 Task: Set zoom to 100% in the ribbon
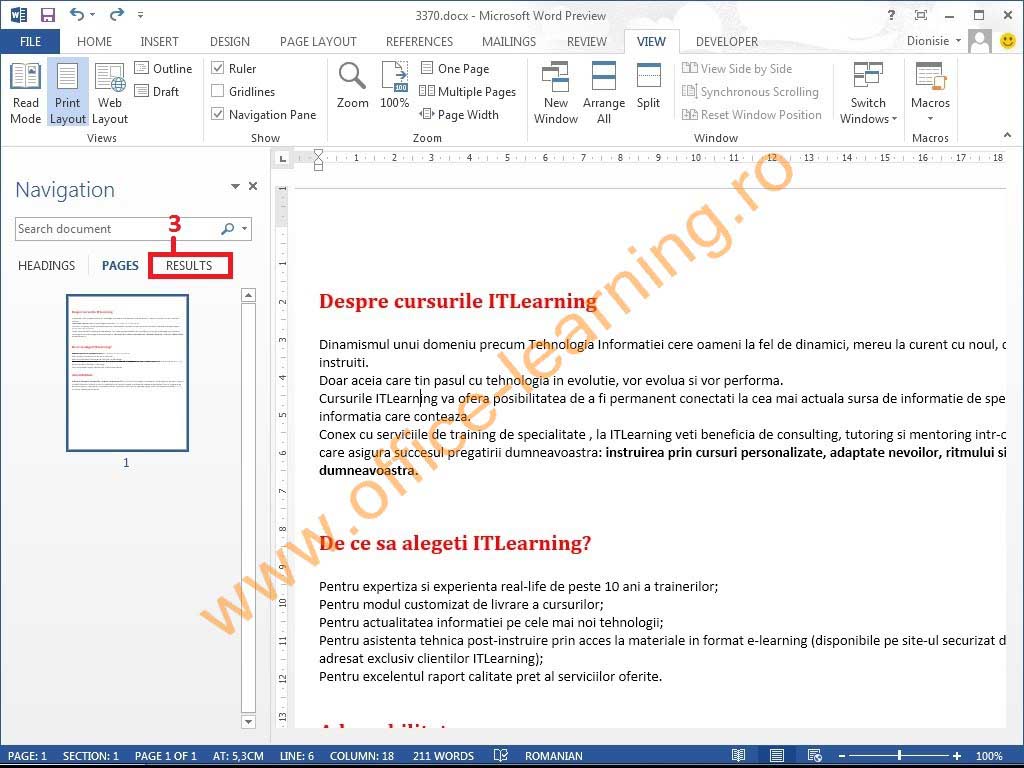tap(394, 86)
